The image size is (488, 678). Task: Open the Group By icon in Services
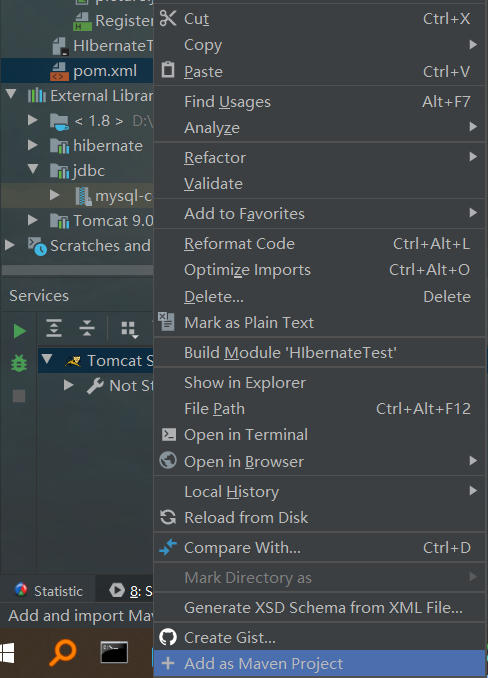click(129, 329)
